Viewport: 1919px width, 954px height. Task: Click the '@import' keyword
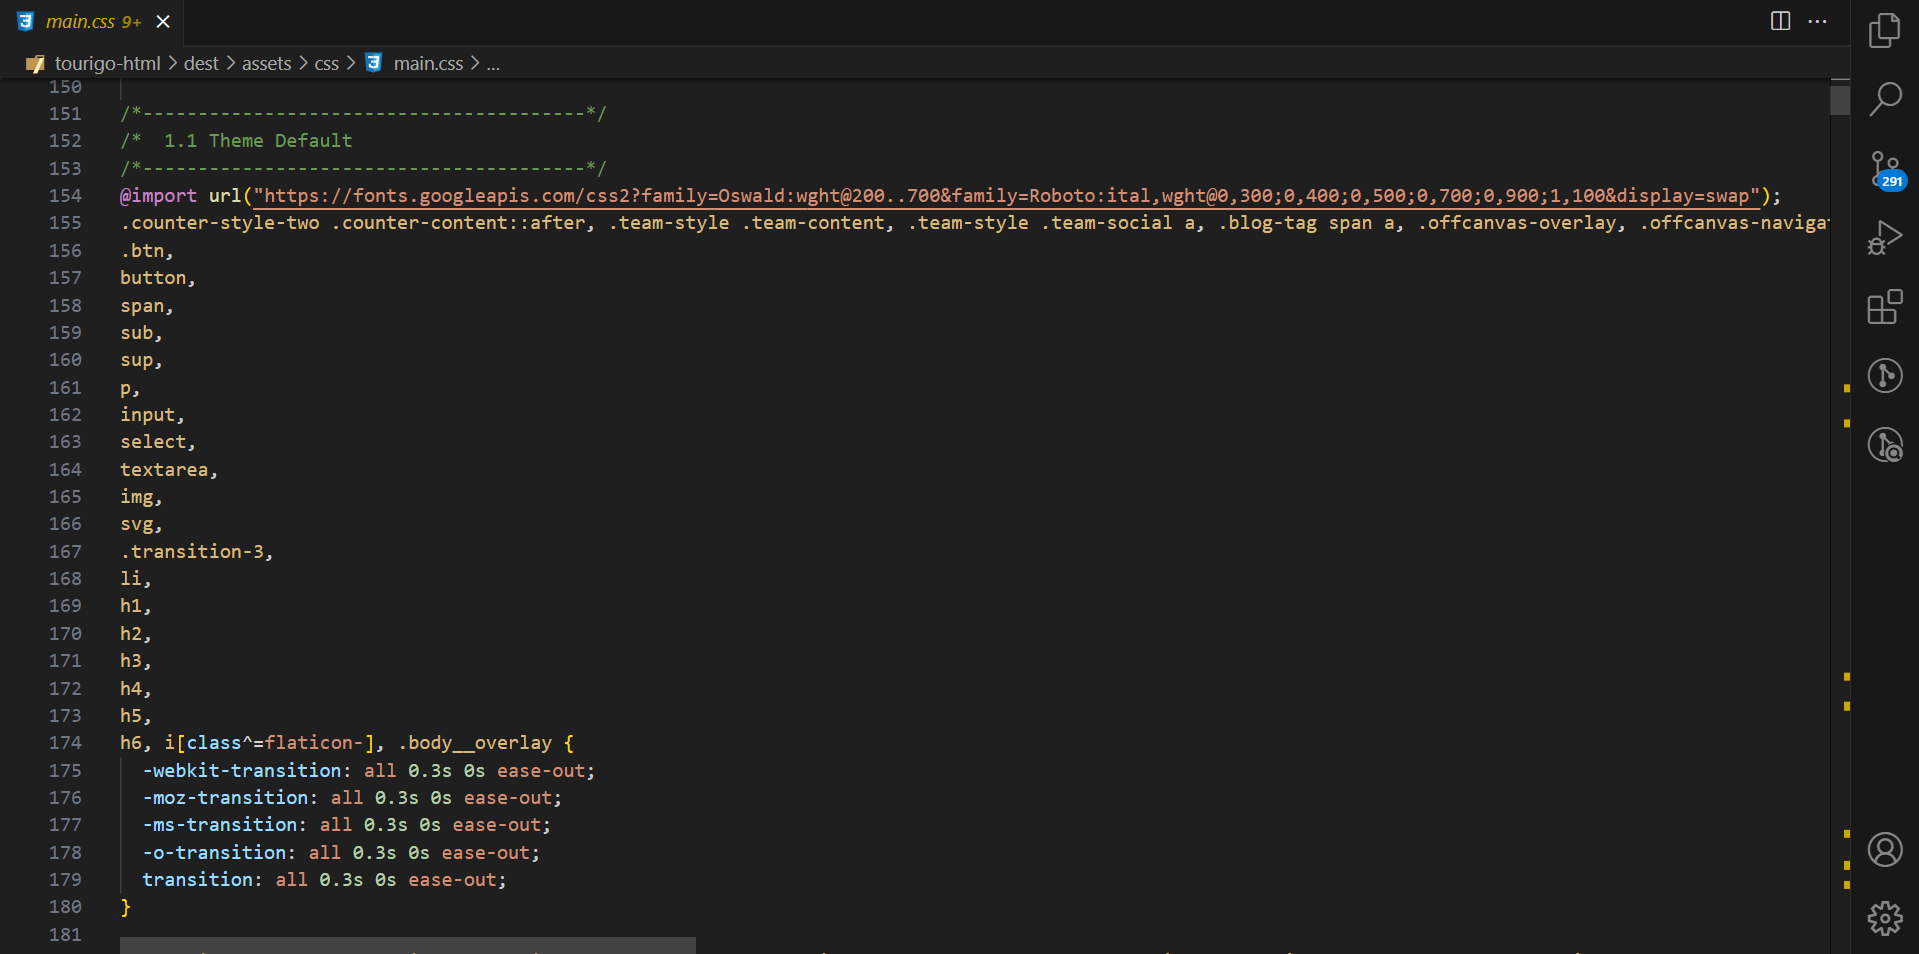point(158,196)
